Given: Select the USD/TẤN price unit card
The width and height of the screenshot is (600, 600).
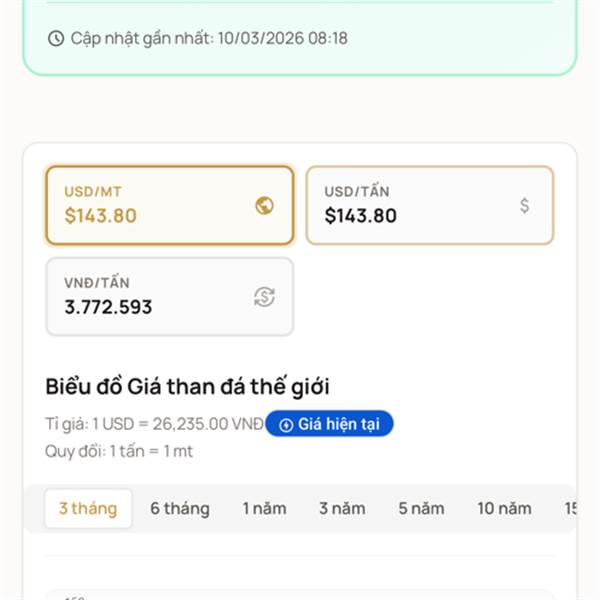Looking at the screenshot, I should point(430,205).
